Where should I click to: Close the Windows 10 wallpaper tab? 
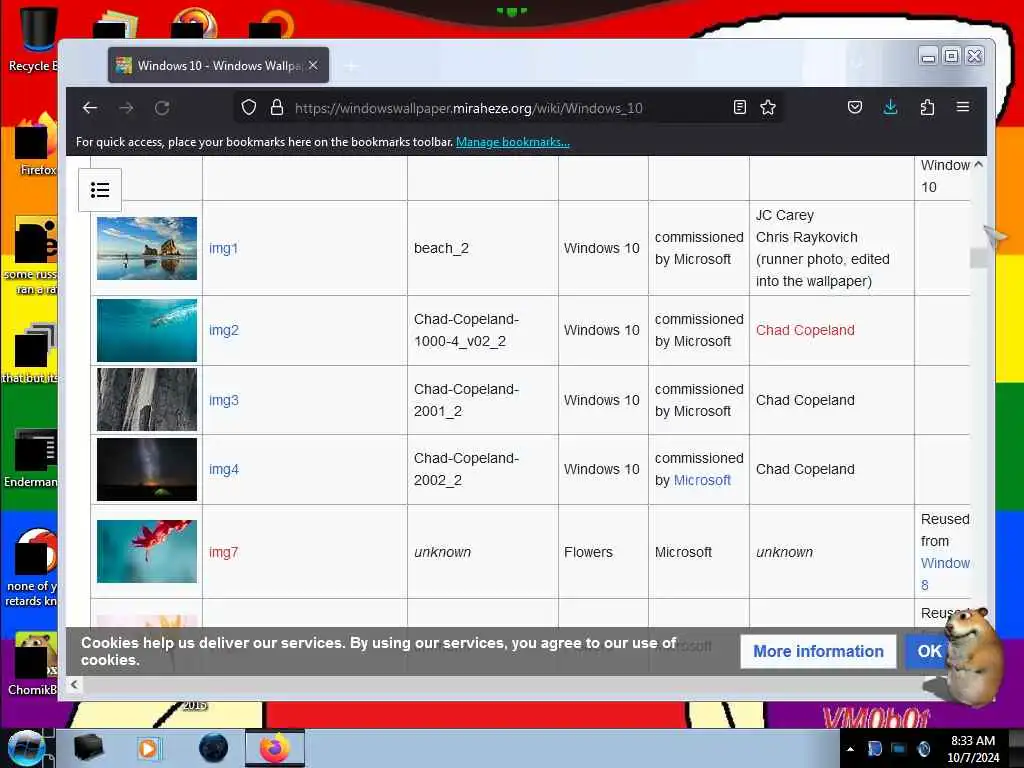[x=313, y=65]
